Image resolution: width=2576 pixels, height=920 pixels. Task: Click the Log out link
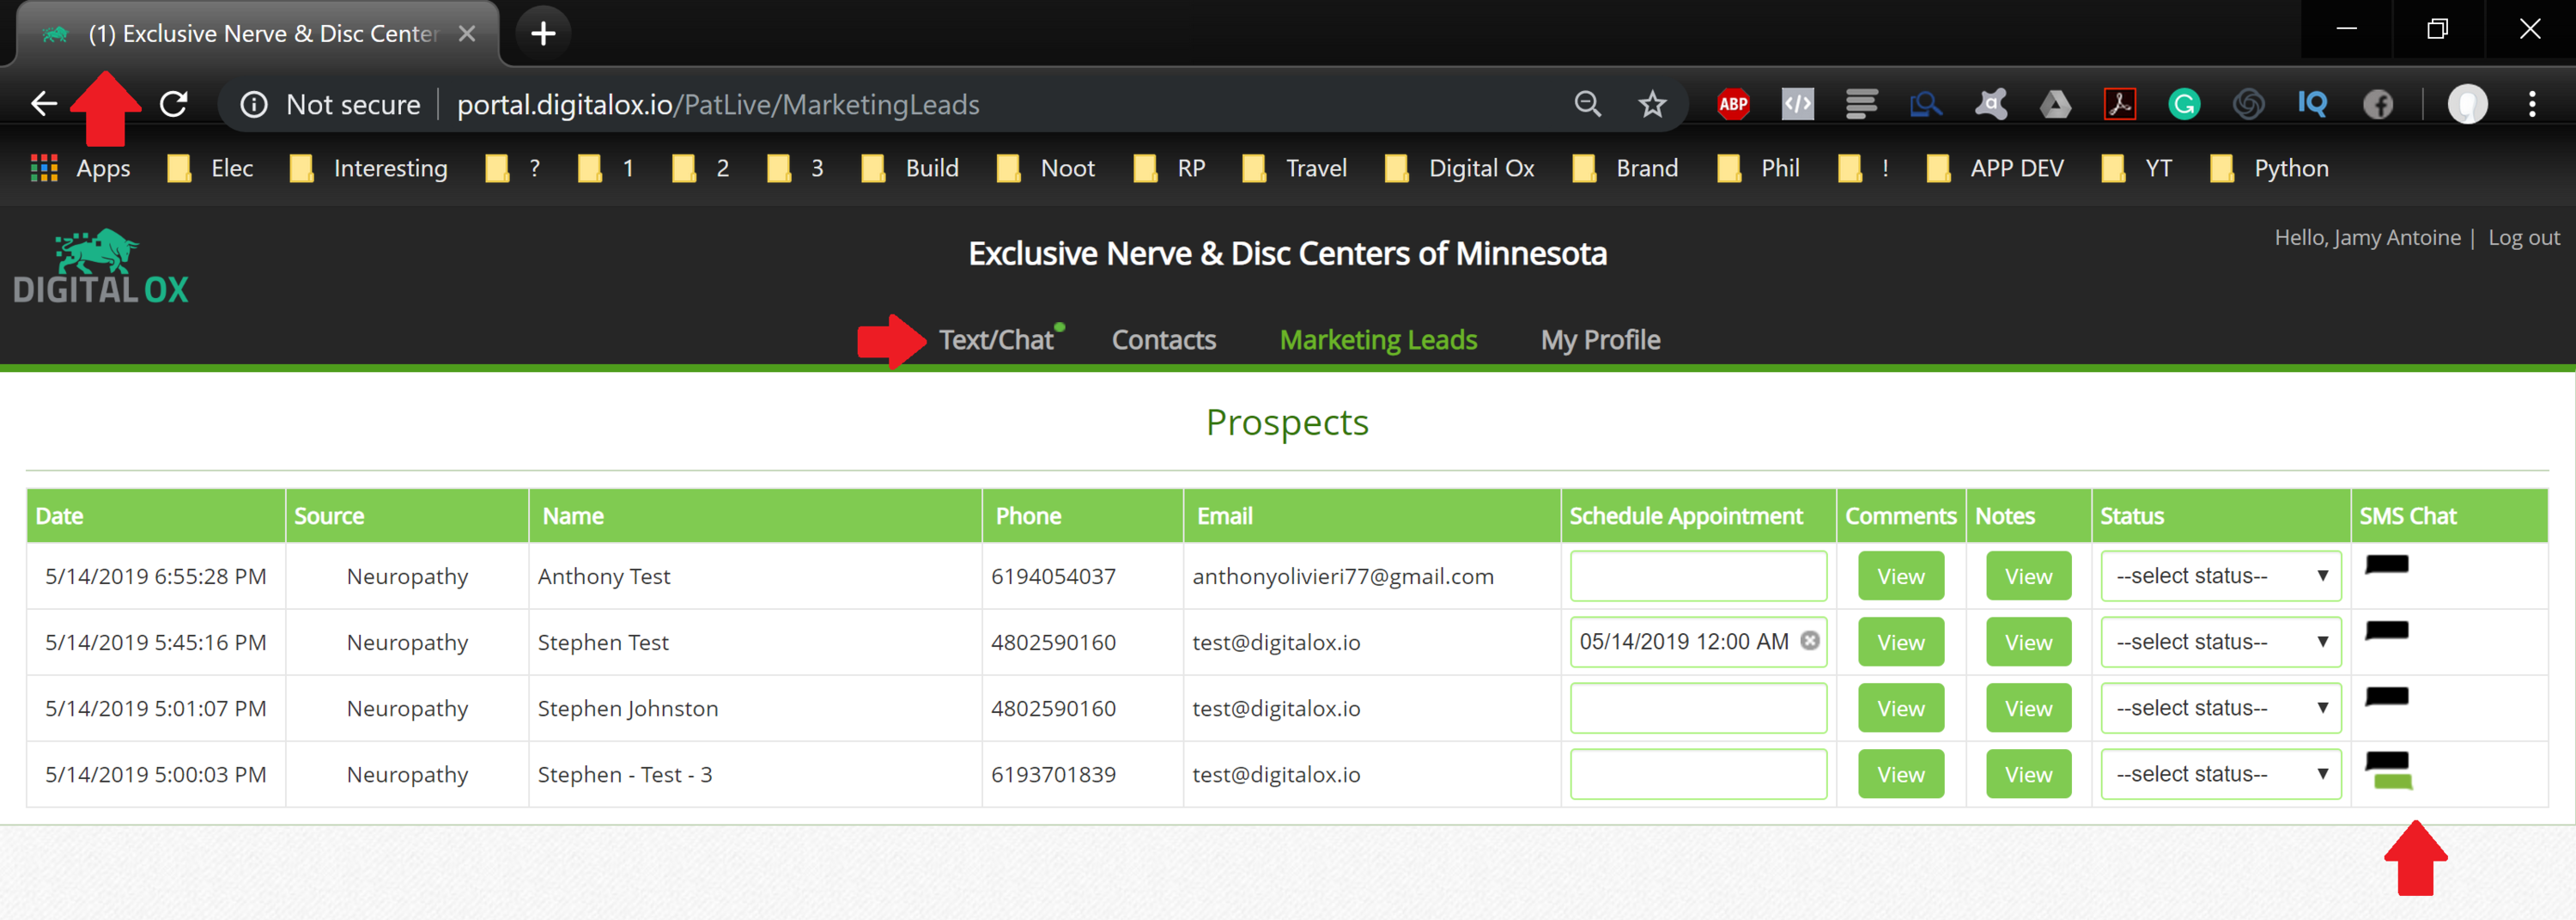coord(2523,238)
